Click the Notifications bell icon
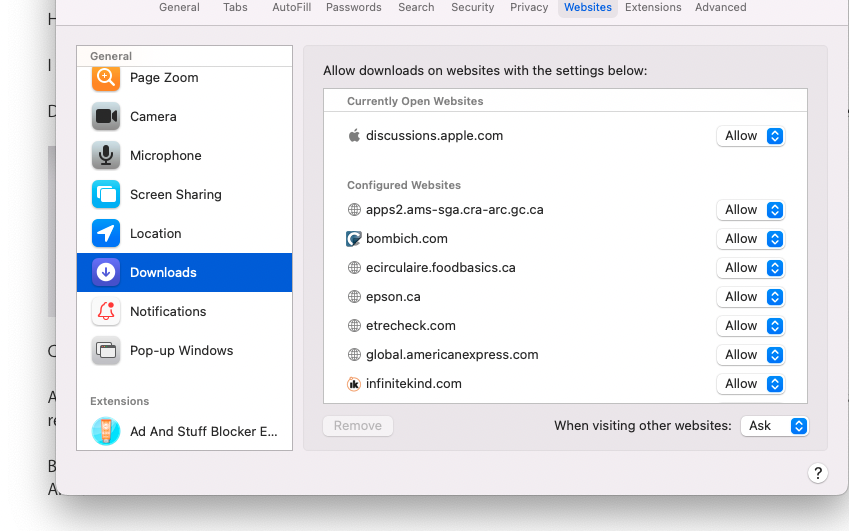Viewport: 849px width, 531px height. tap(106, 312)
